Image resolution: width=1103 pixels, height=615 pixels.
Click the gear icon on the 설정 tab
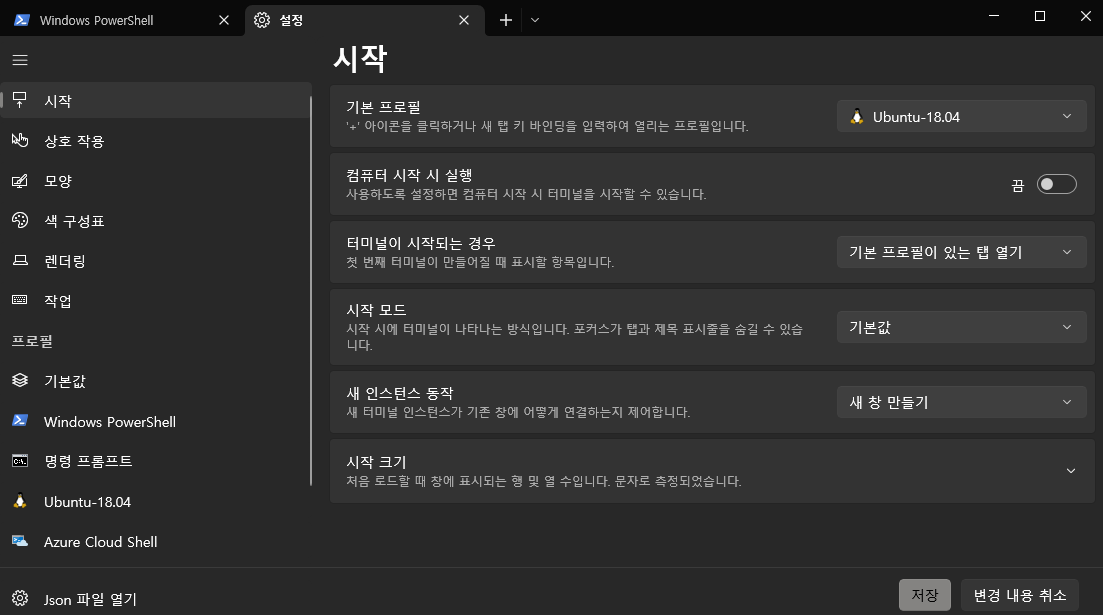[x=262, y=20]
